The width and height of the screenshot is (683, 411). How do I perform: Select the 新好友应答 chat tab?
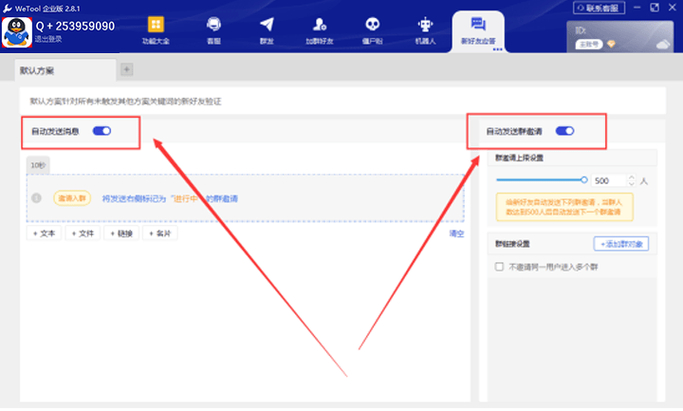coord(478,30)
